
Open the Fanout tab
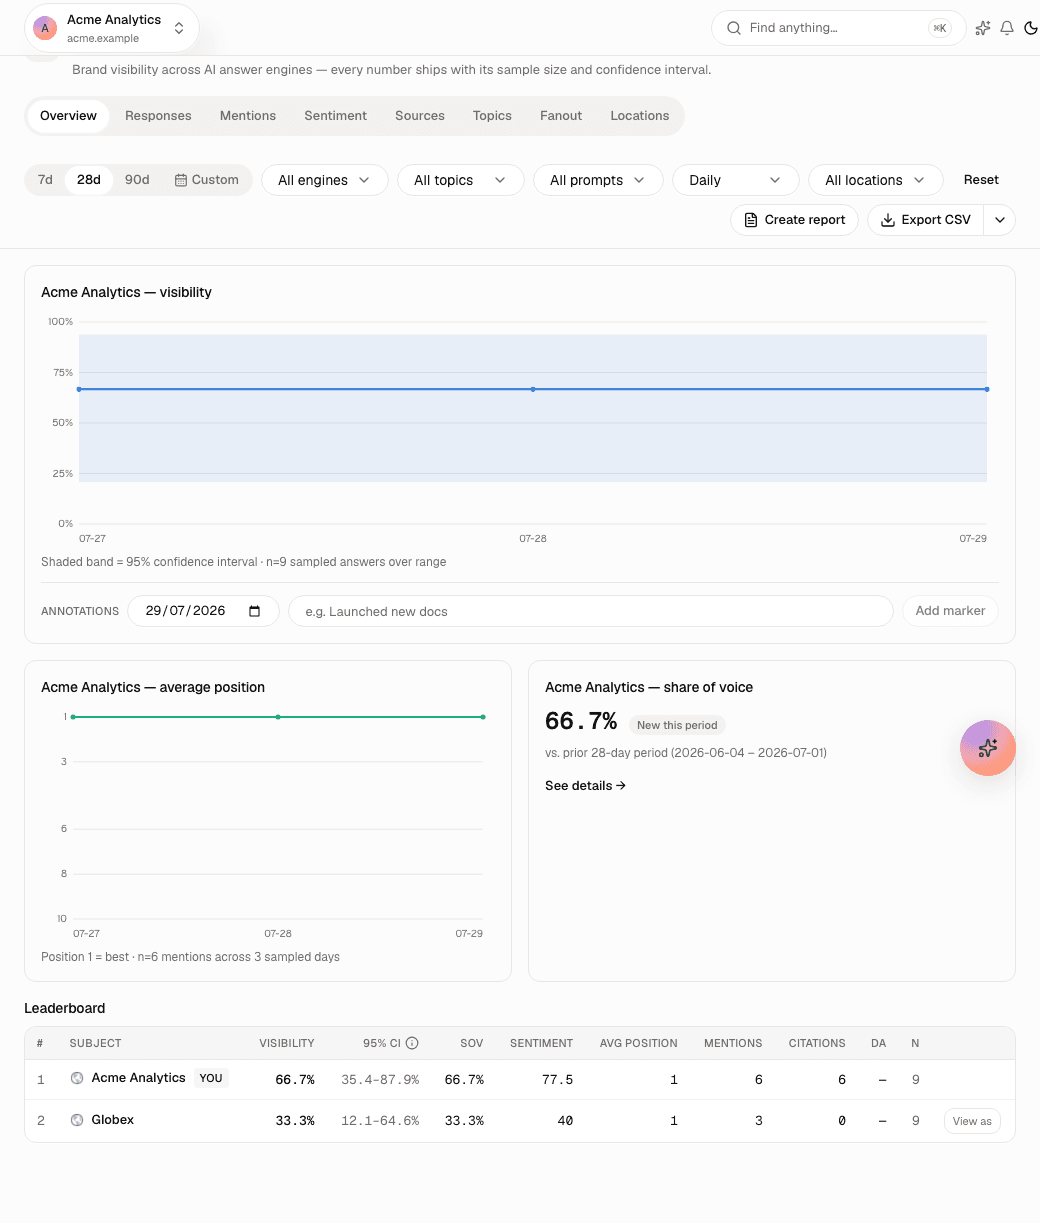coord(561,116)
